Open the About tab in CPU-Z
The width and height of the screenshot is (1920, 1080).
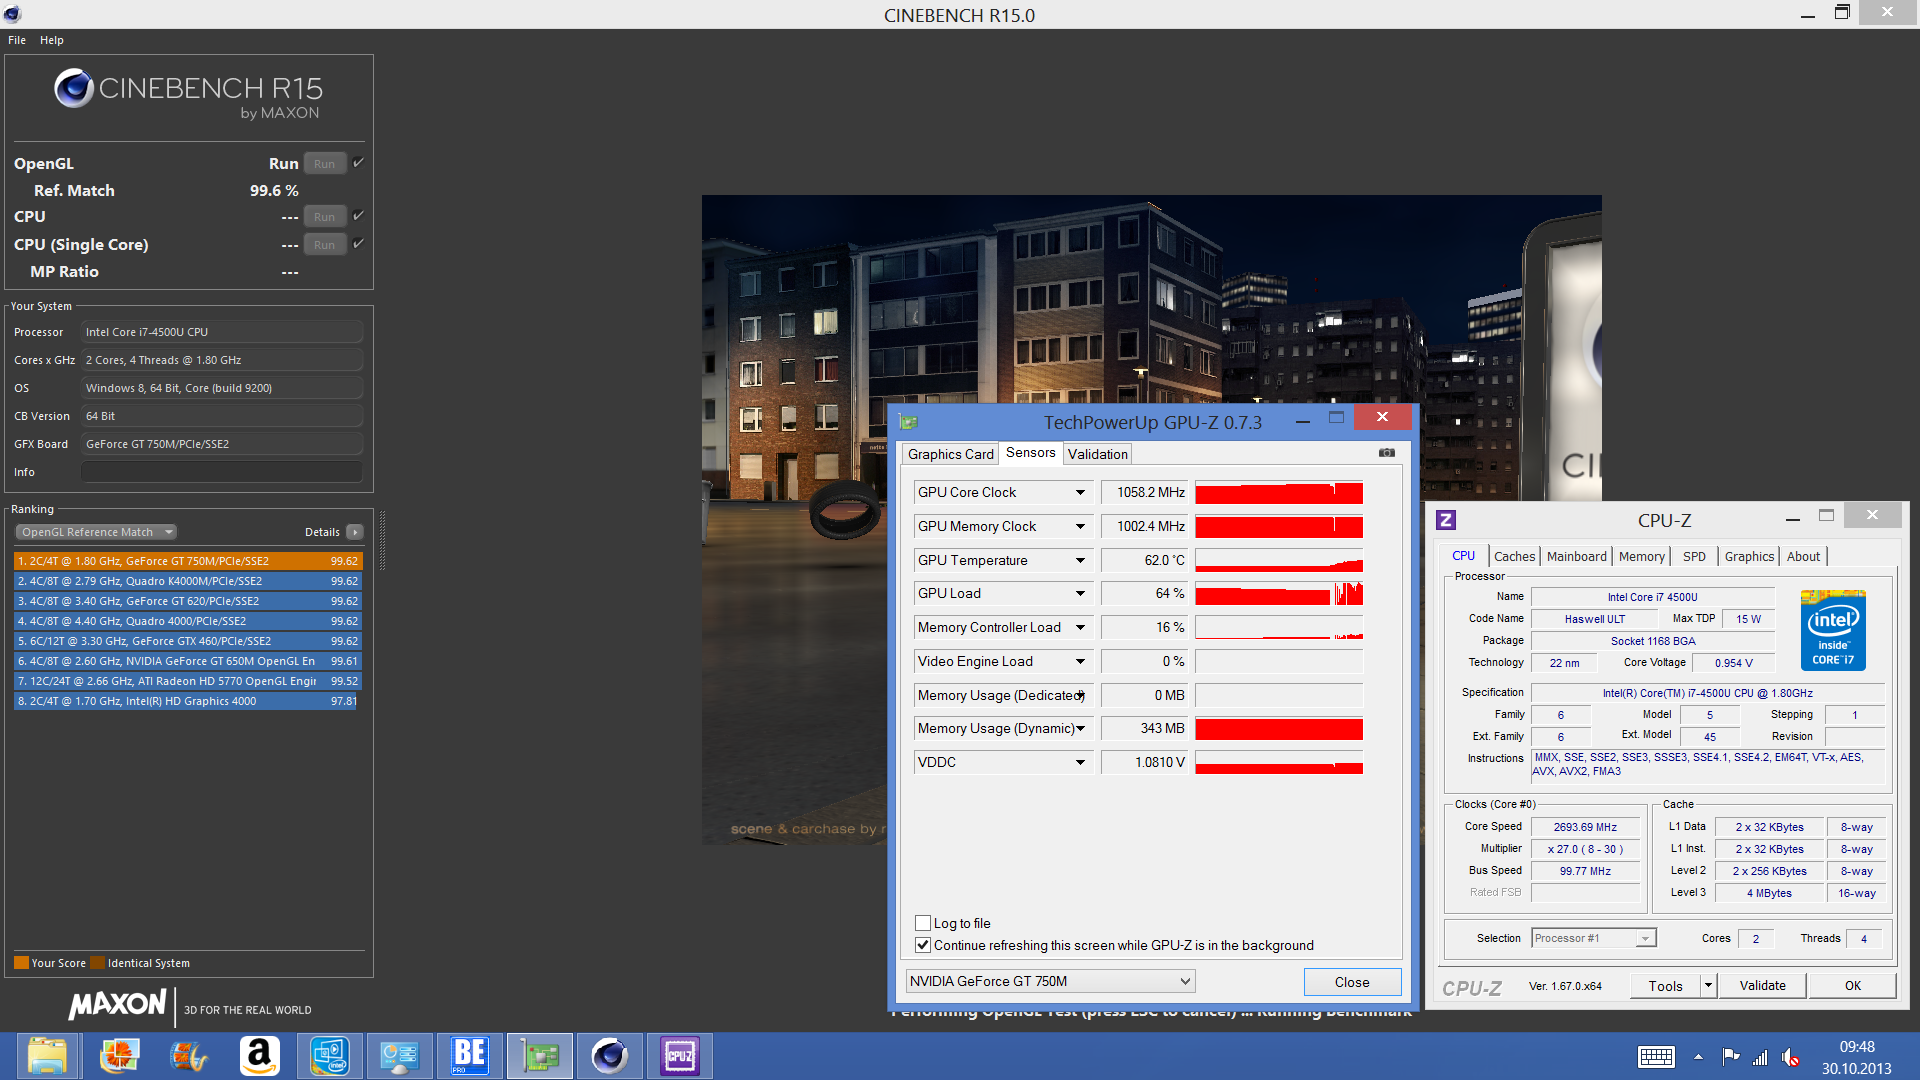1803,557
